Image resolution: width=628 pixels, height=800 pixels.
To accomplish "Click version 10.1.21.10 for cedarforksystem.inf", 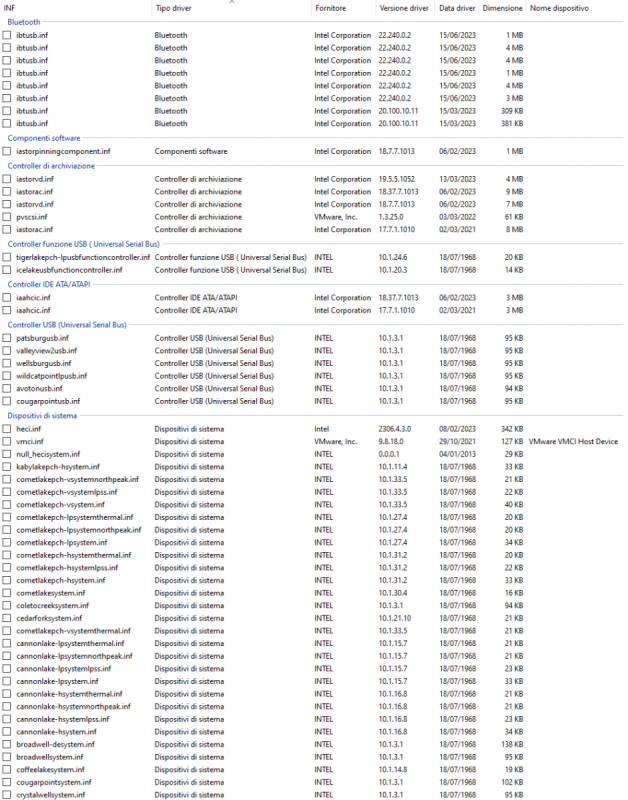I will [395, 618].
